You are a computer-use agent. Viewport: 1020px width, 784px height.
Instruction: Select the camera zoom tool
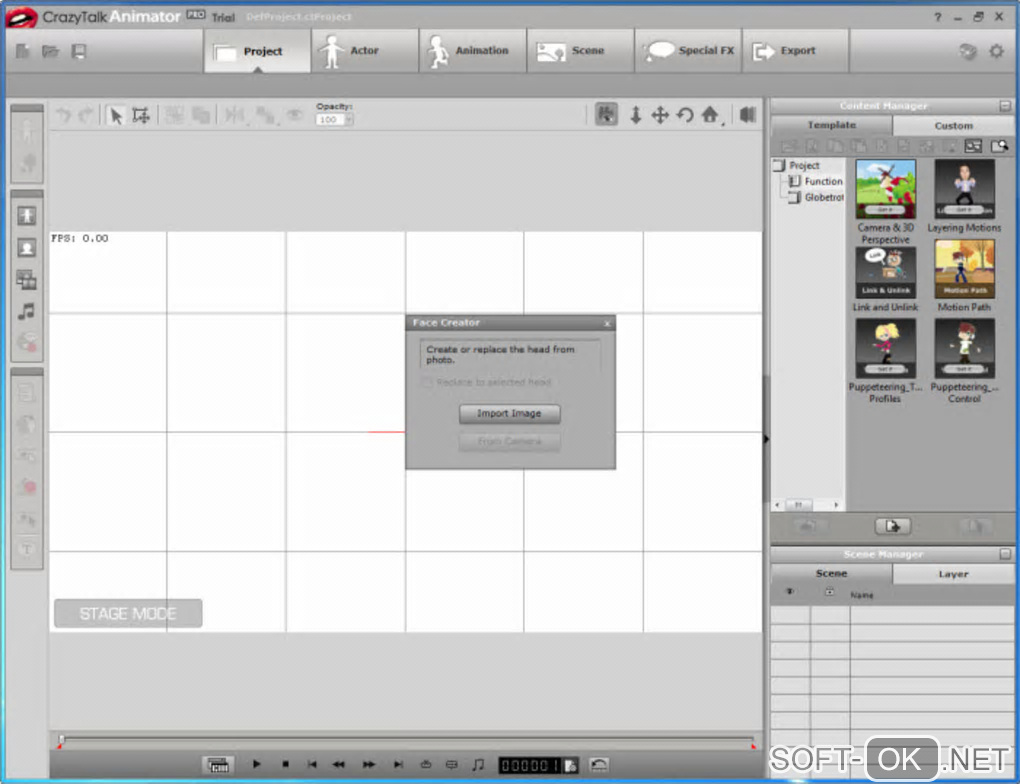636,115
